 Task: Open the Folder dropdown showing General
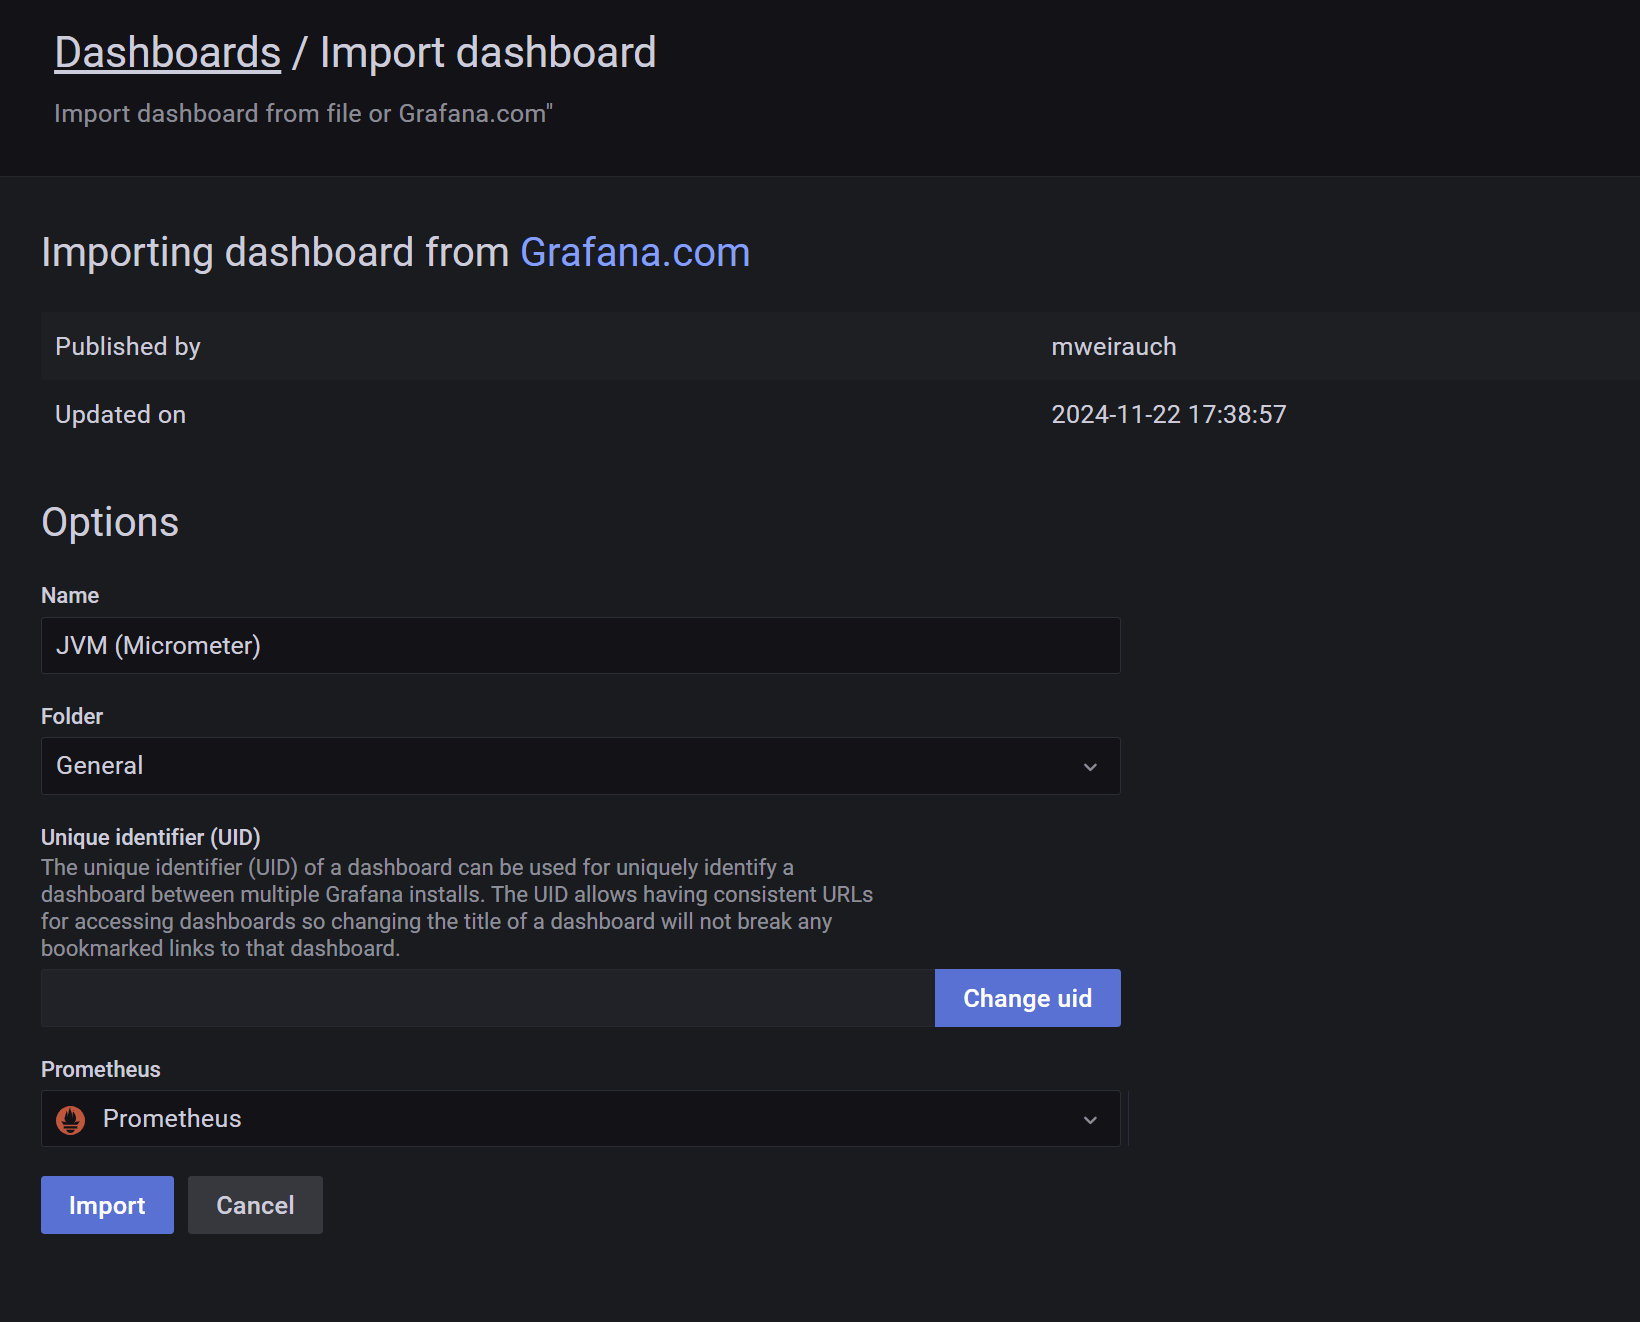tap(580, 766)
